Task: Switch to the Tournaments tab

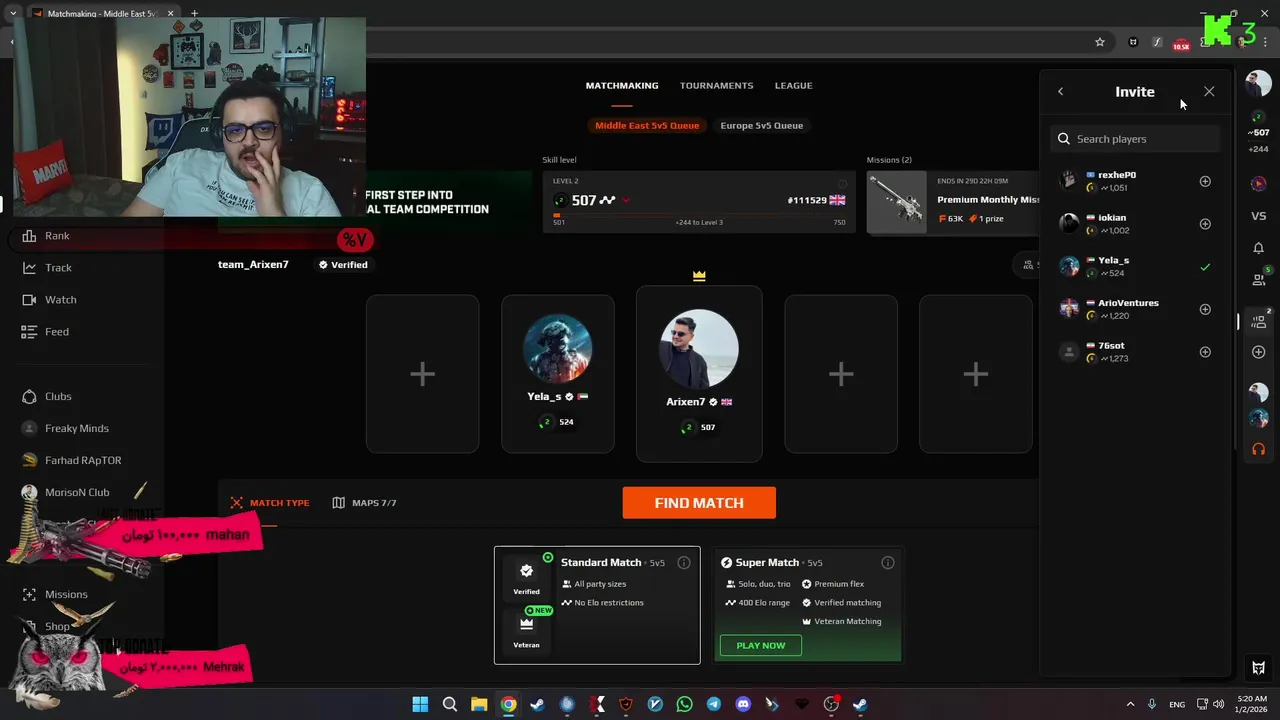Action: [x=716, y=85]
